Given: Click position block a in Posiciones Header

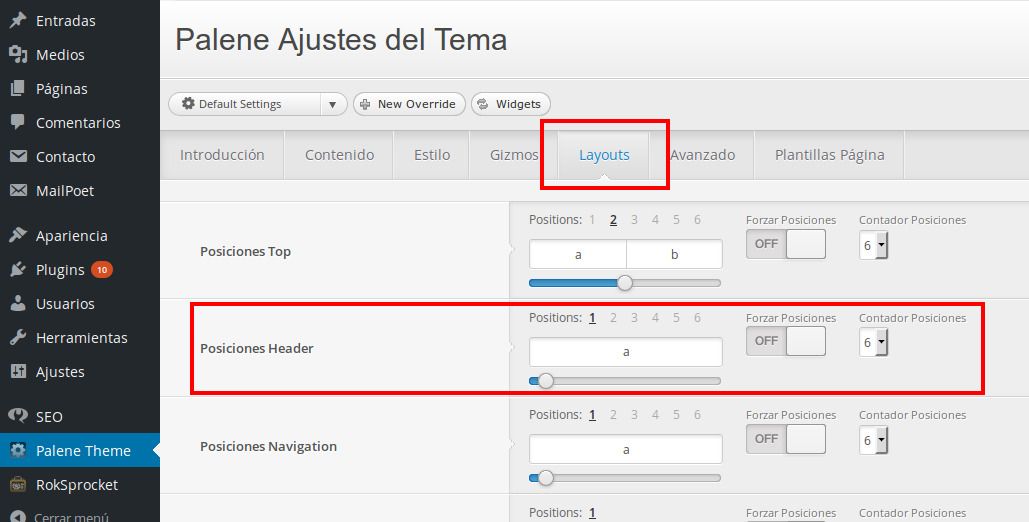Looking at the screenshot, I should click(626, 352).
